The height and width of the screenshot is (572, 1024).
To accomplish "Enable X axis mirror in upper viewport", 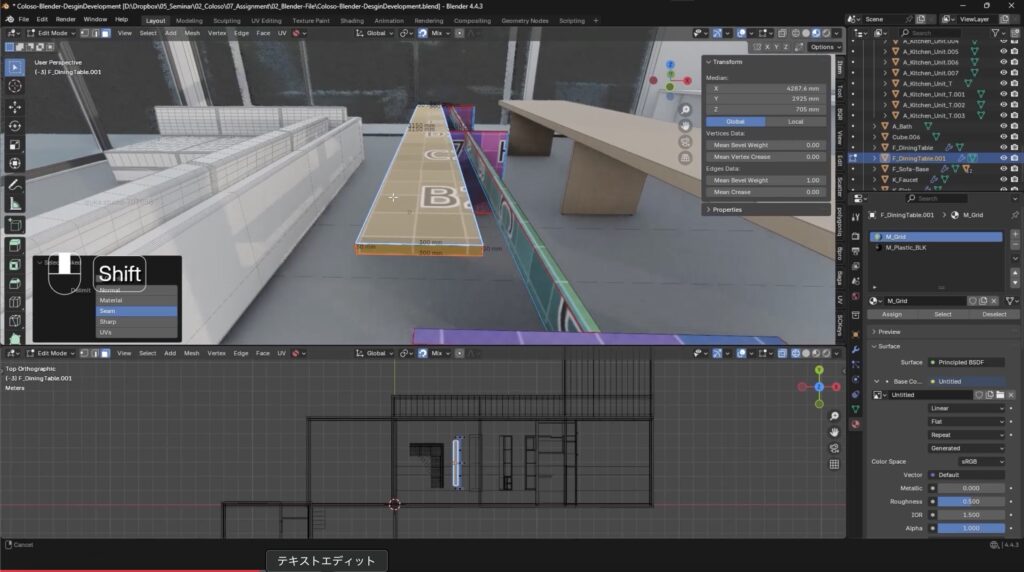I will (767, 47).
